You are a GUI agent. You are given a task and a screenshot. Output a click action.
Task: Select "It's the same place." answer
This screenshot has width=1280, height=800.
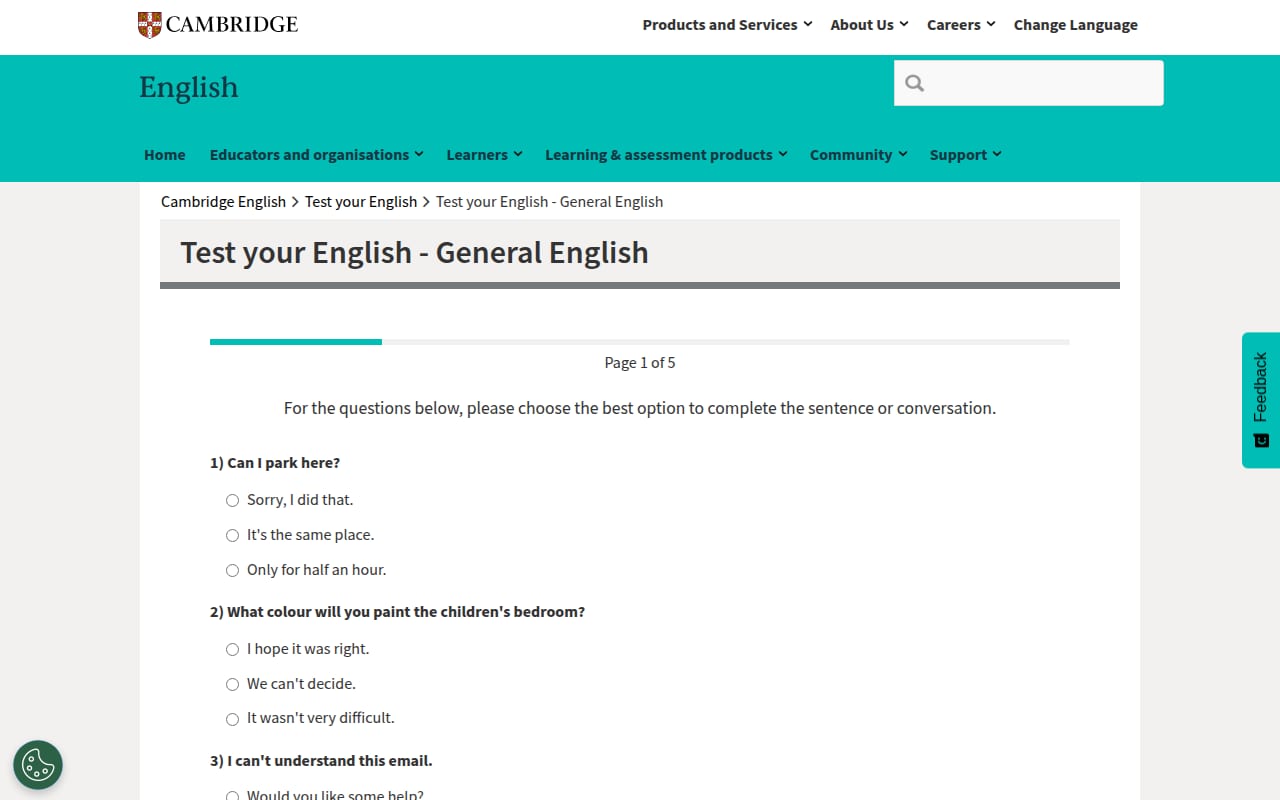tap(232, 535)
